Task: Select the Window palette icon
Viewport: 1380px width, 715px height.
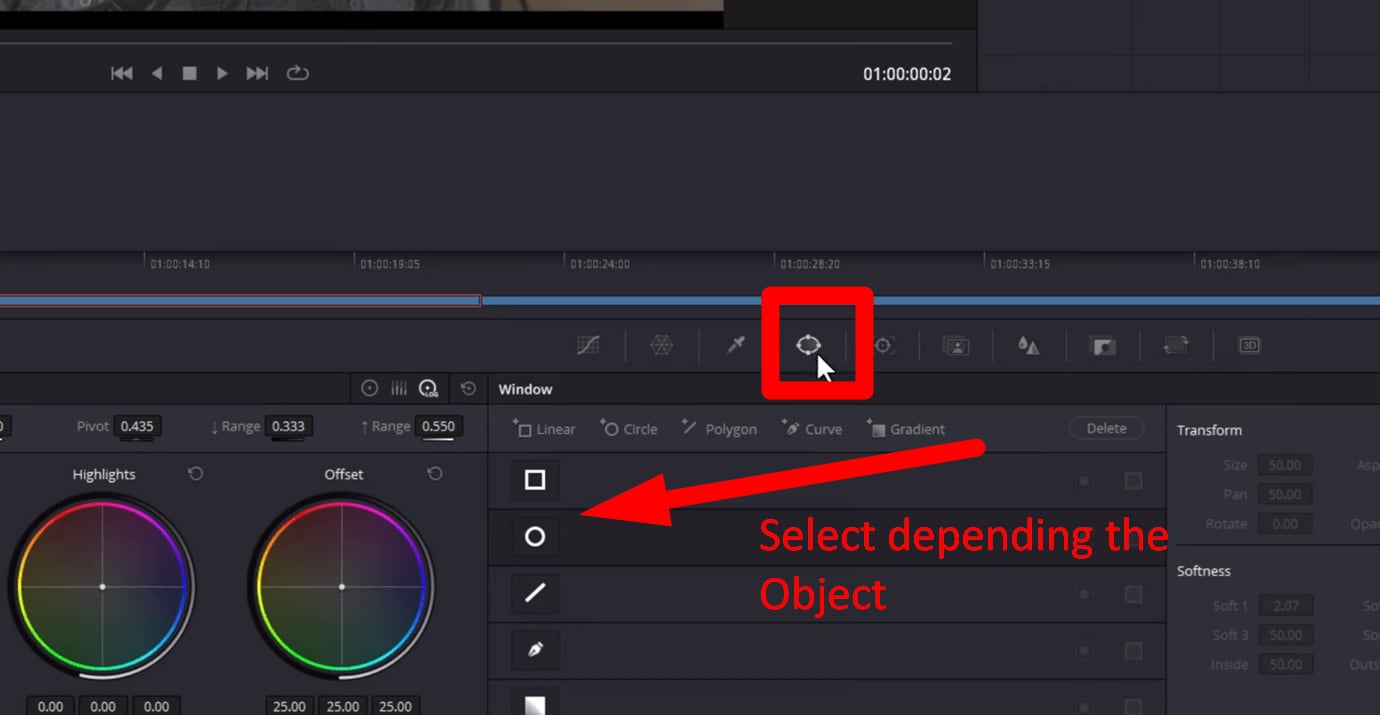Action: [808, 345]
